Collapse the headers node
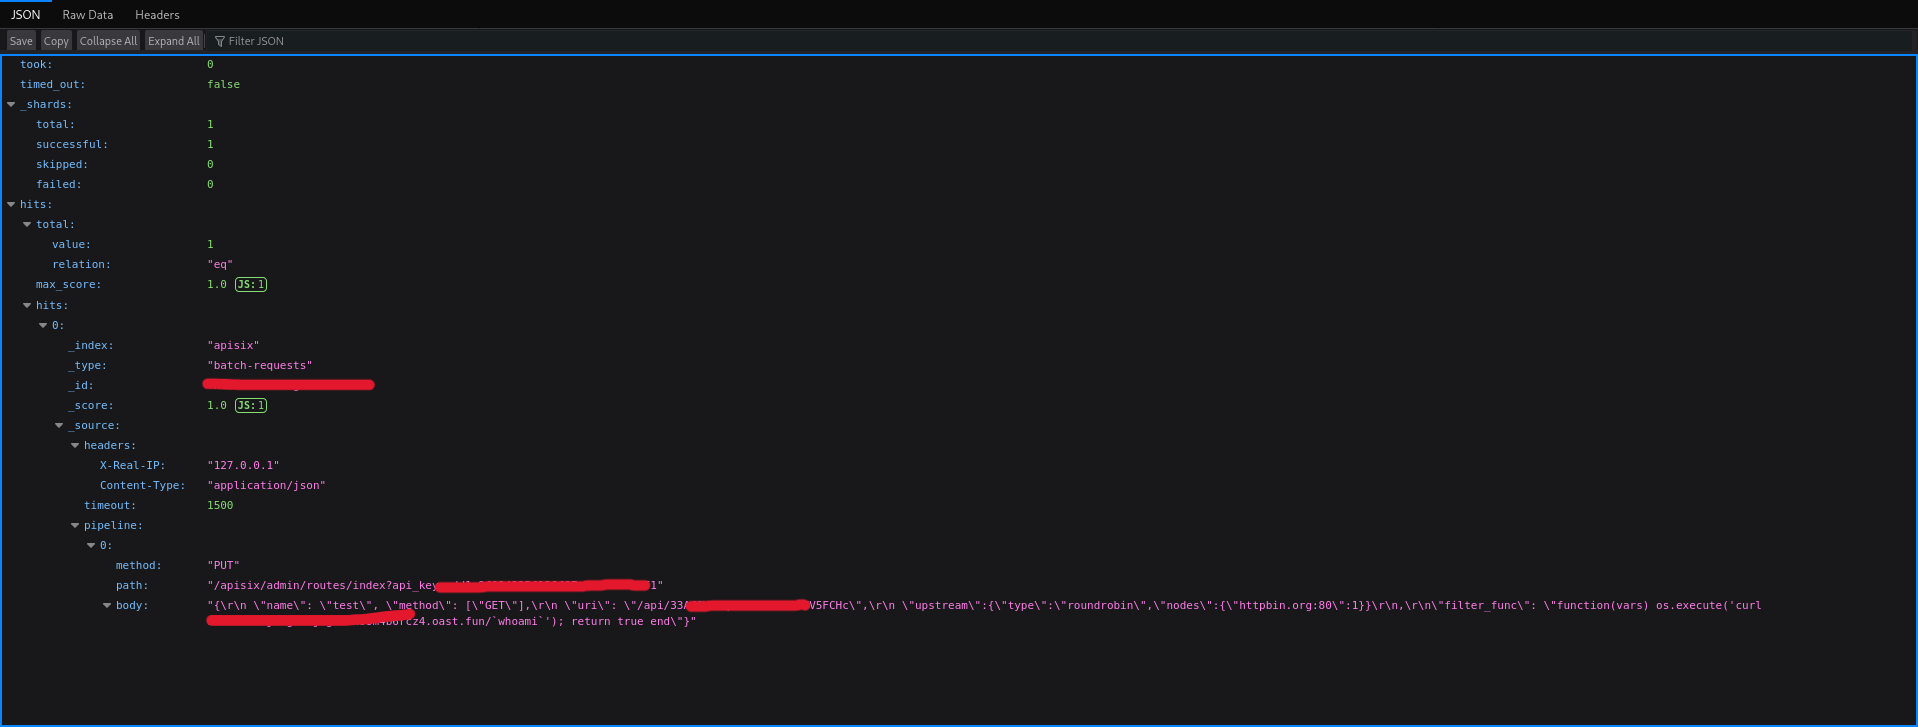 pyautogui.click(x=75, y=445)
